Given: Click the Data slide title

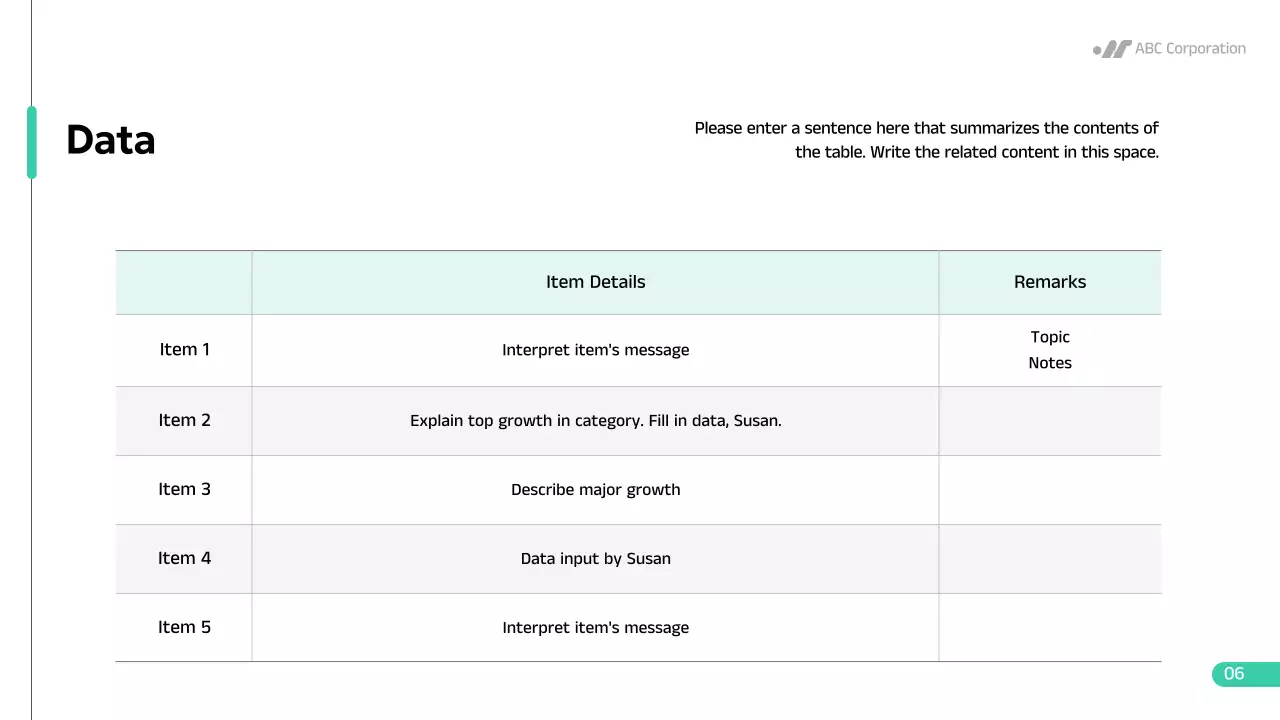Looking at the screenshot, I should click(x=111, y=140).
